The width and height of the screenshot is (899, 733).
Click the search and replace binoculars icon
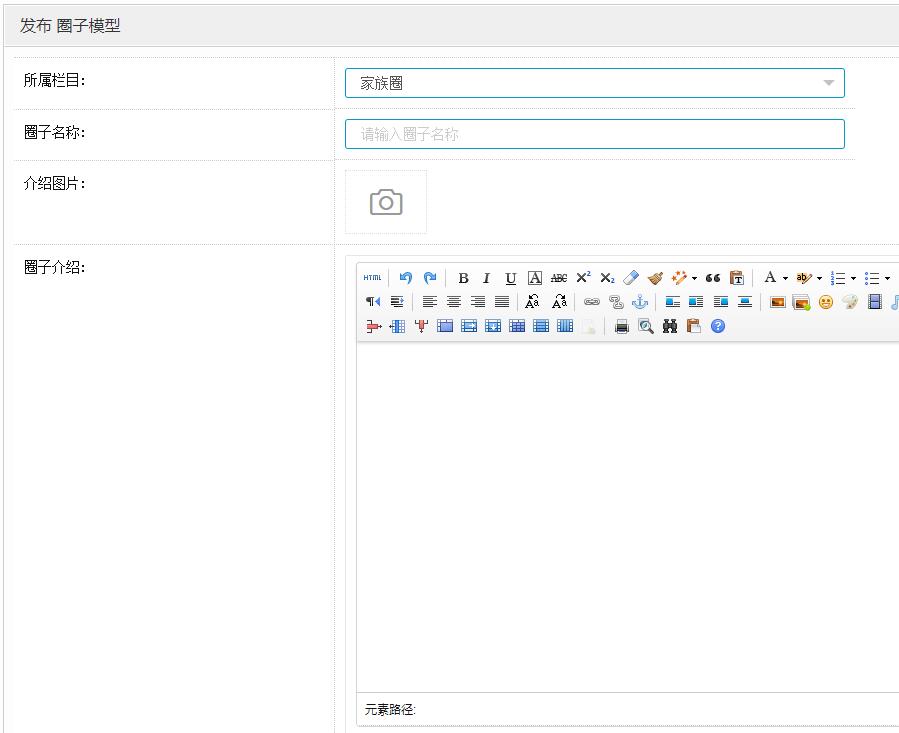tap(670, 326)
